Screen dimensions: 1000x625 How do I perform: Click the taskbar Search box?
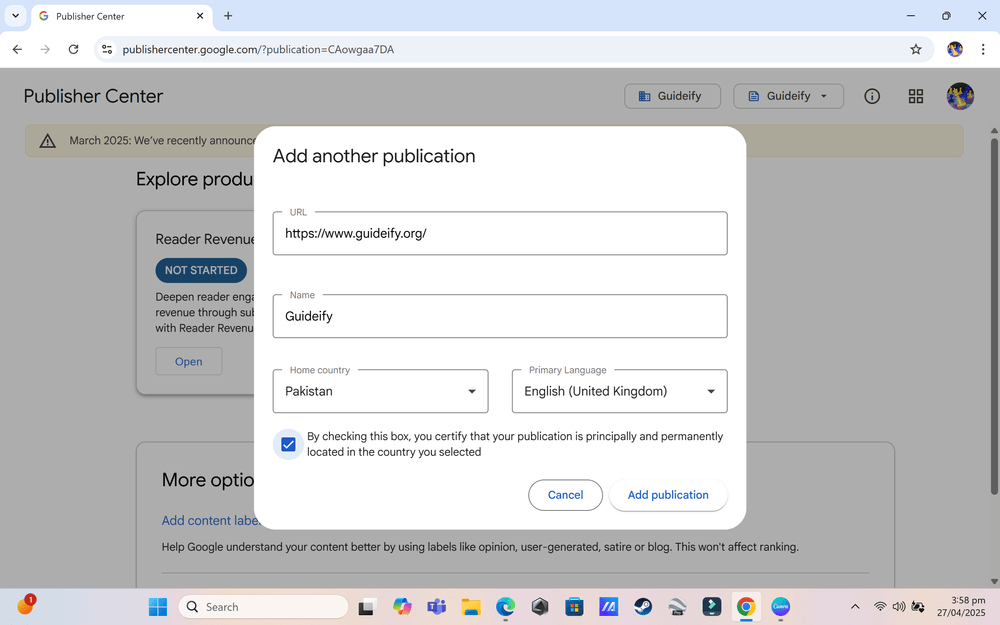(263, 607)
